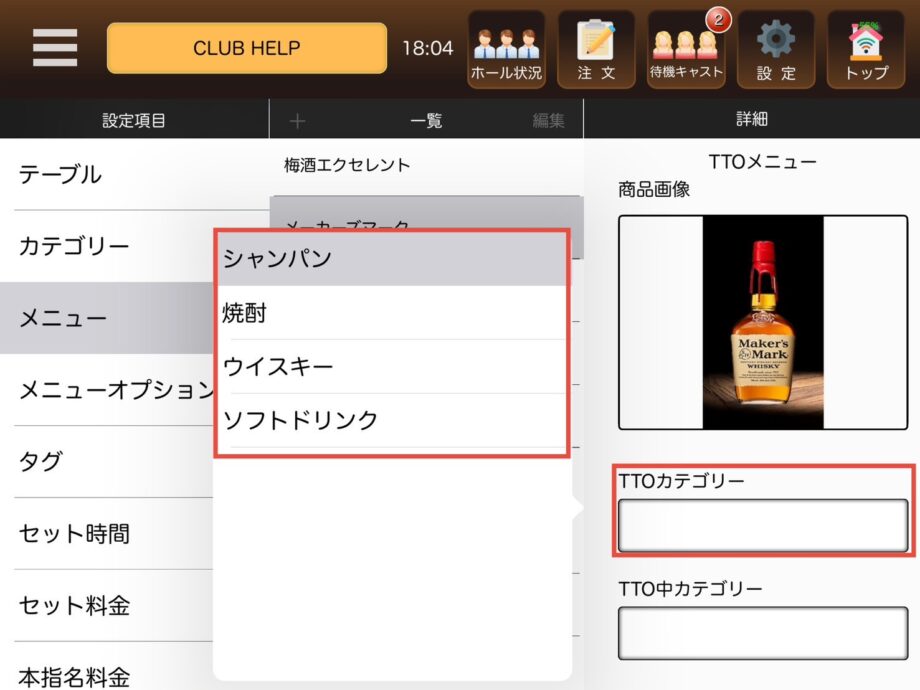Screen dimensions: 920x690
Task: Select シャンパン from the category popup
Action: 390,259
